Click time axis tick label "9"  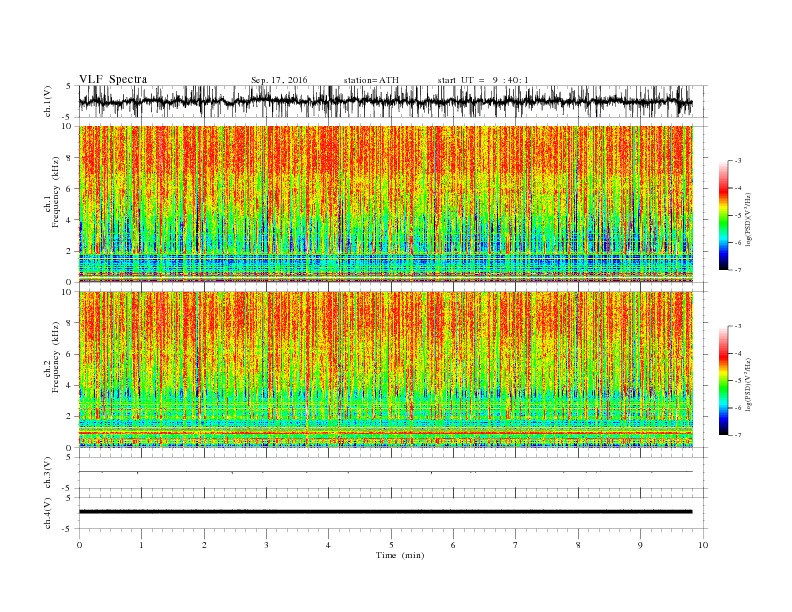[640, 545]
